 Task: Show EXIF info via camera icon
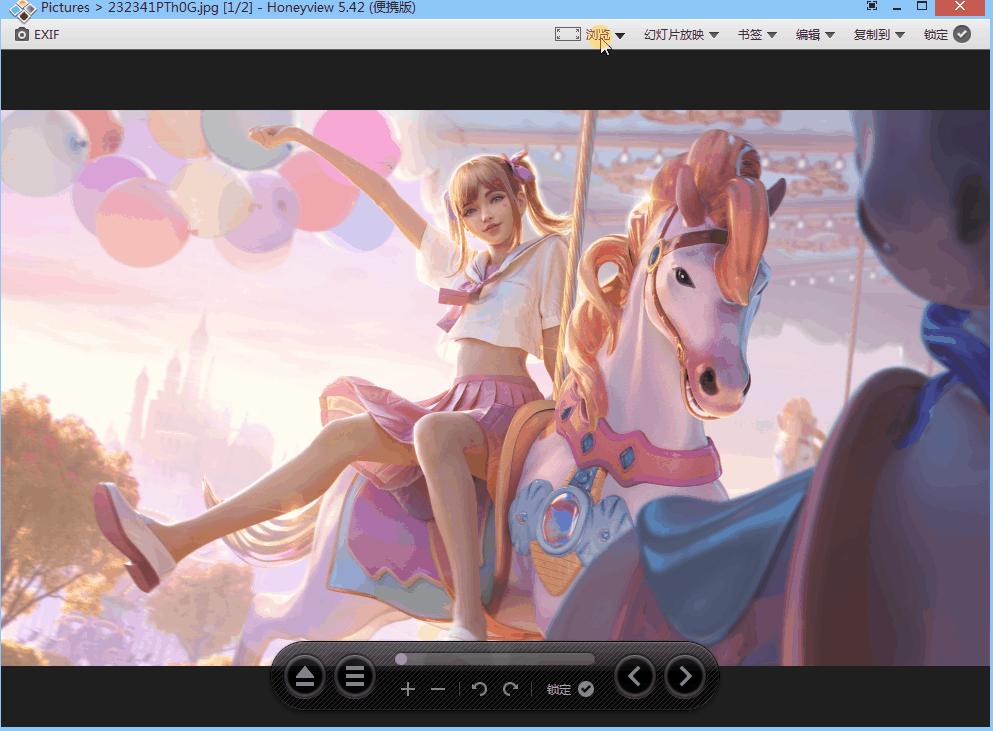click(x=22, y=34)
